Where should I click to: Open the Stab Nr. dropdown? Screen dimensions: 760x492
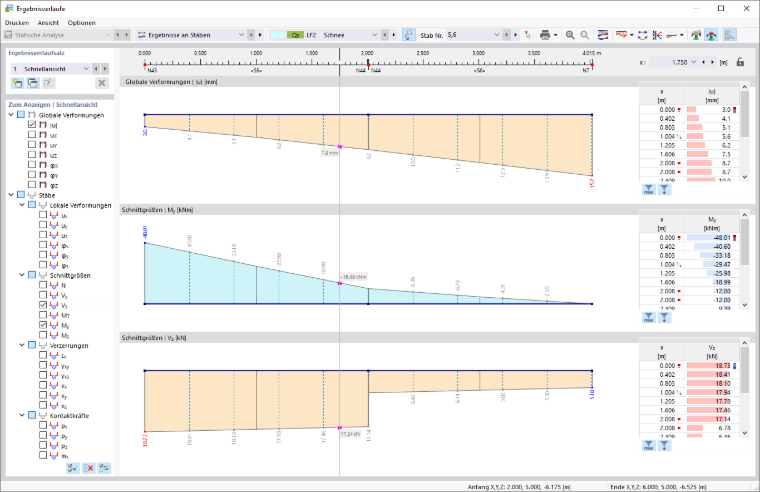coord(496,35)
